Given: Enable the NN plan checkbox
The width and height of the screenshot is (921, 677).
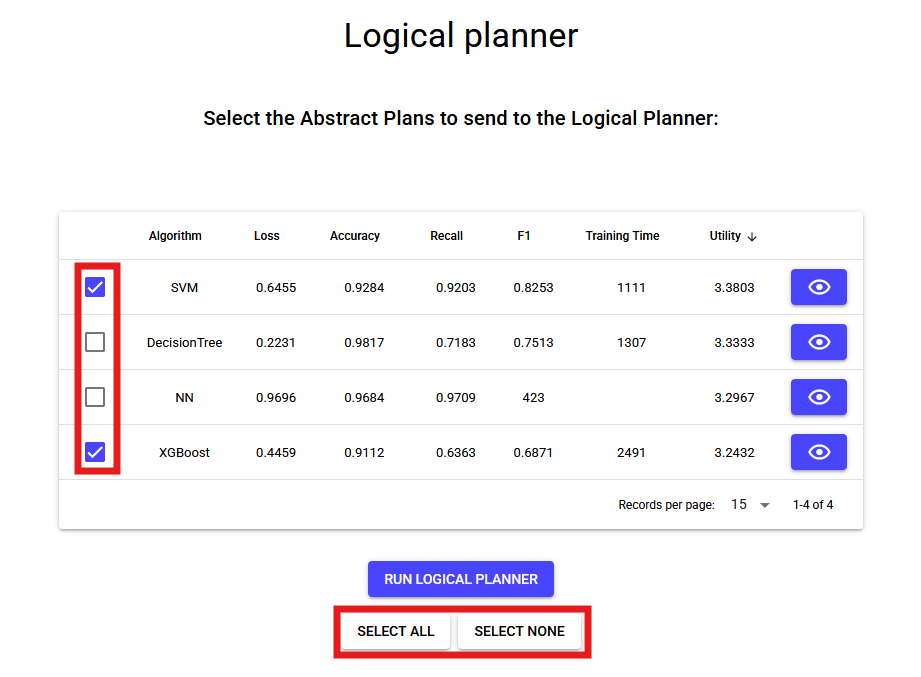Looking at the screenshot, I should [x=95, y=397].
